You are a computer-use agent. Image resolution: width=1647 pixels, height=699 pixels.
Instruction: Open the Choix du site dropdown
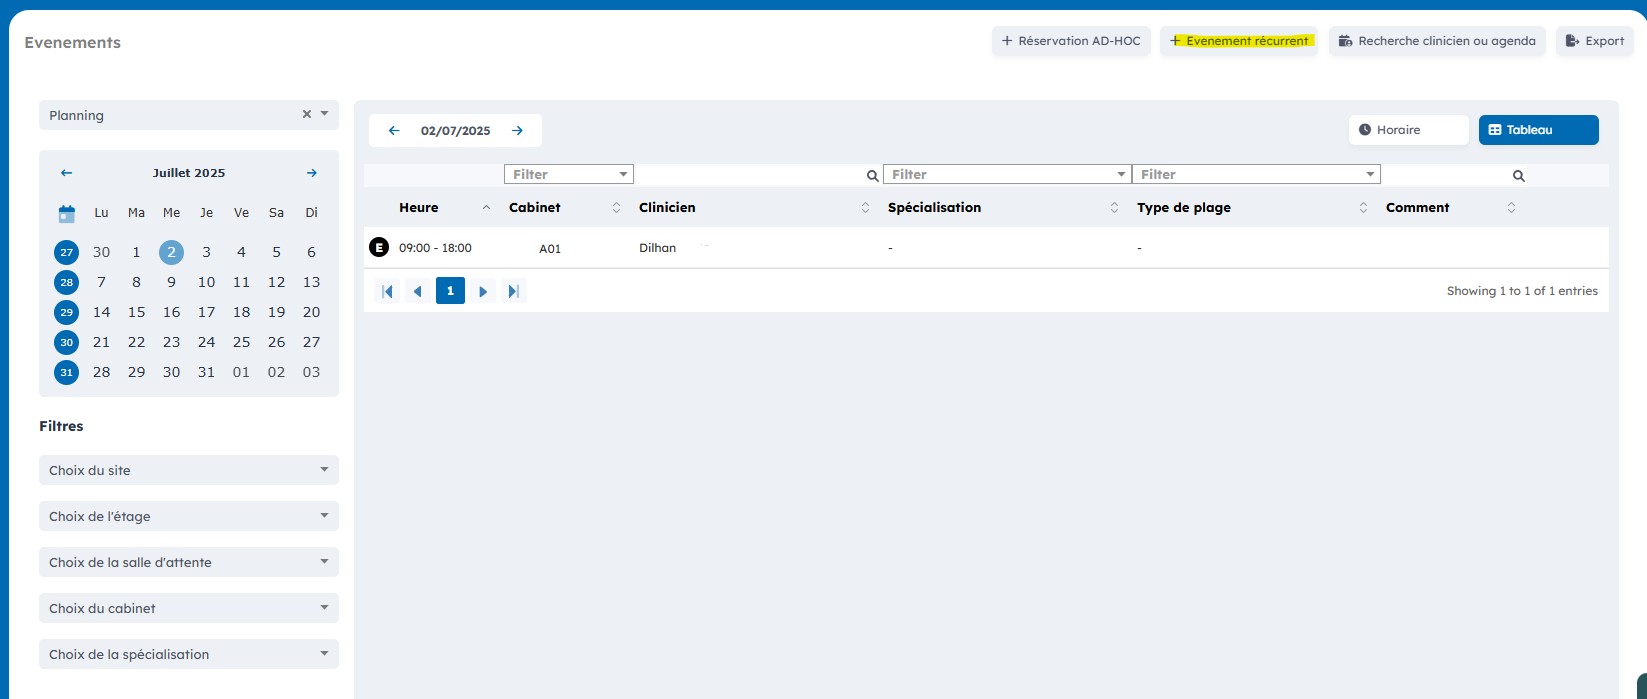point(189,470)
